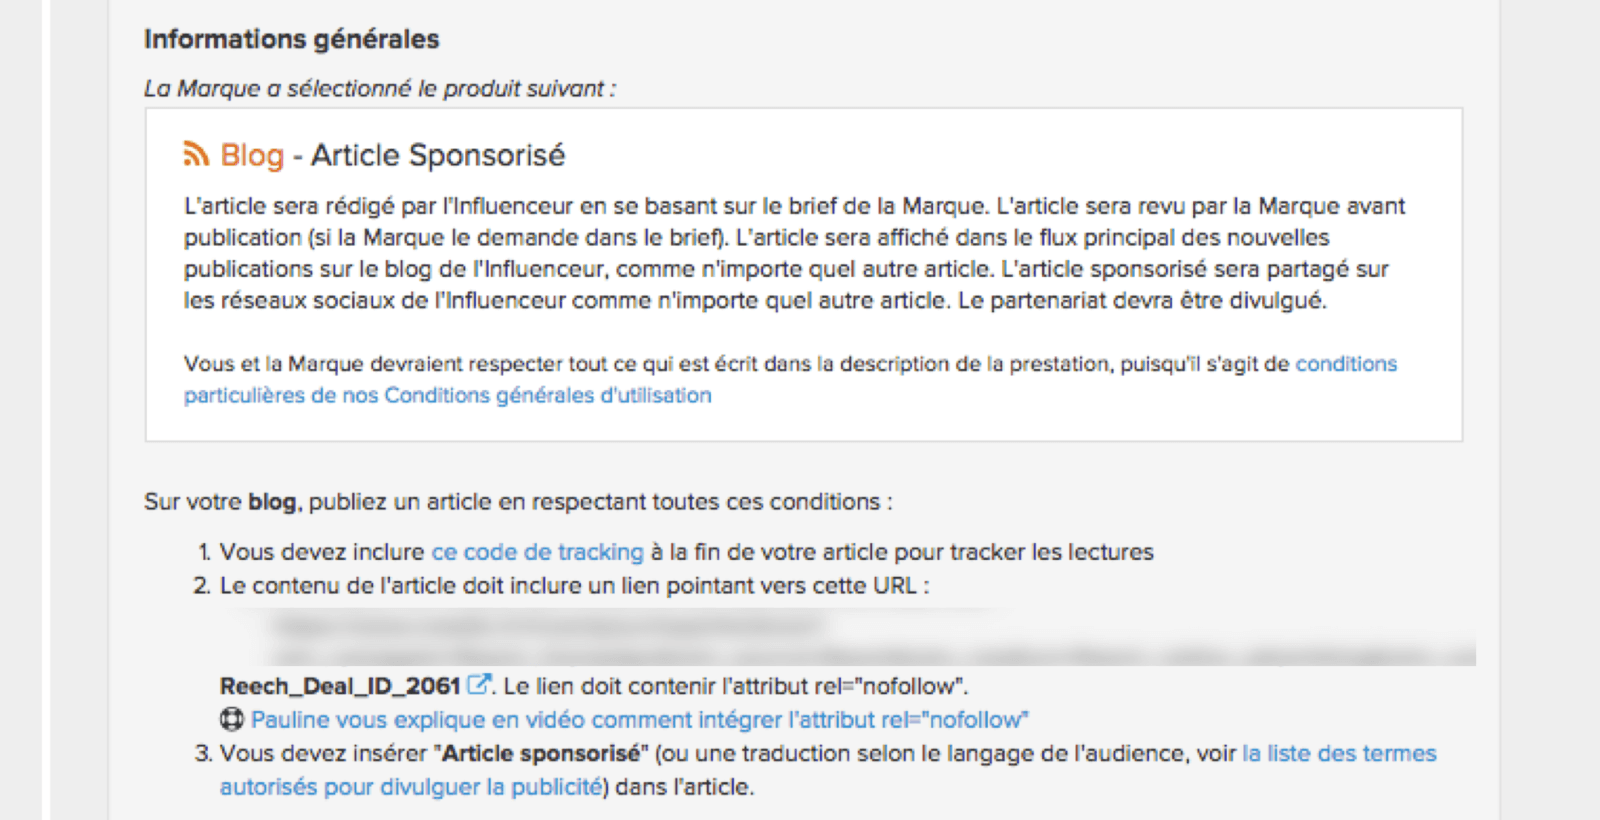Click the "Informations générales" heading

pos(291,39)
